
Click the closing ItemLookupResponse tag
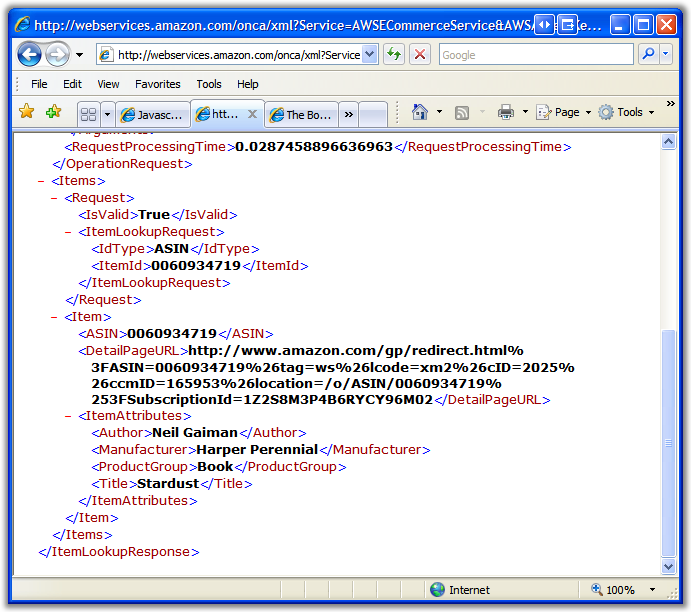119,552
